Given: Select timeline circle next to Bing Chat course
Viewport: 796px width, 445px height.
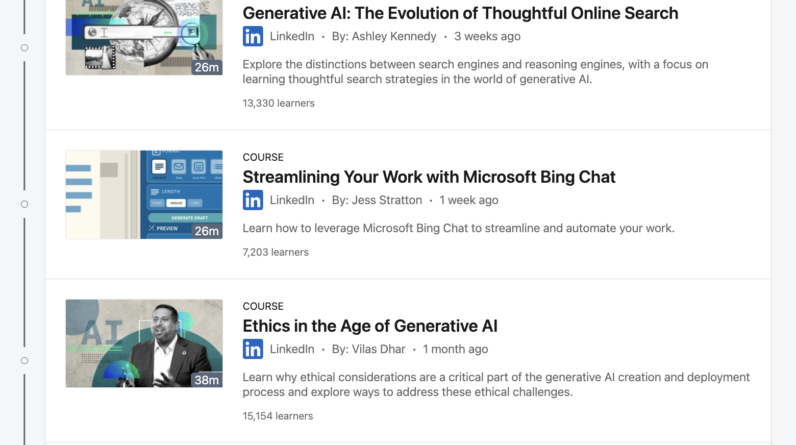Looking at the screenshot, I should pyautogui.click(x=24, y=204).
